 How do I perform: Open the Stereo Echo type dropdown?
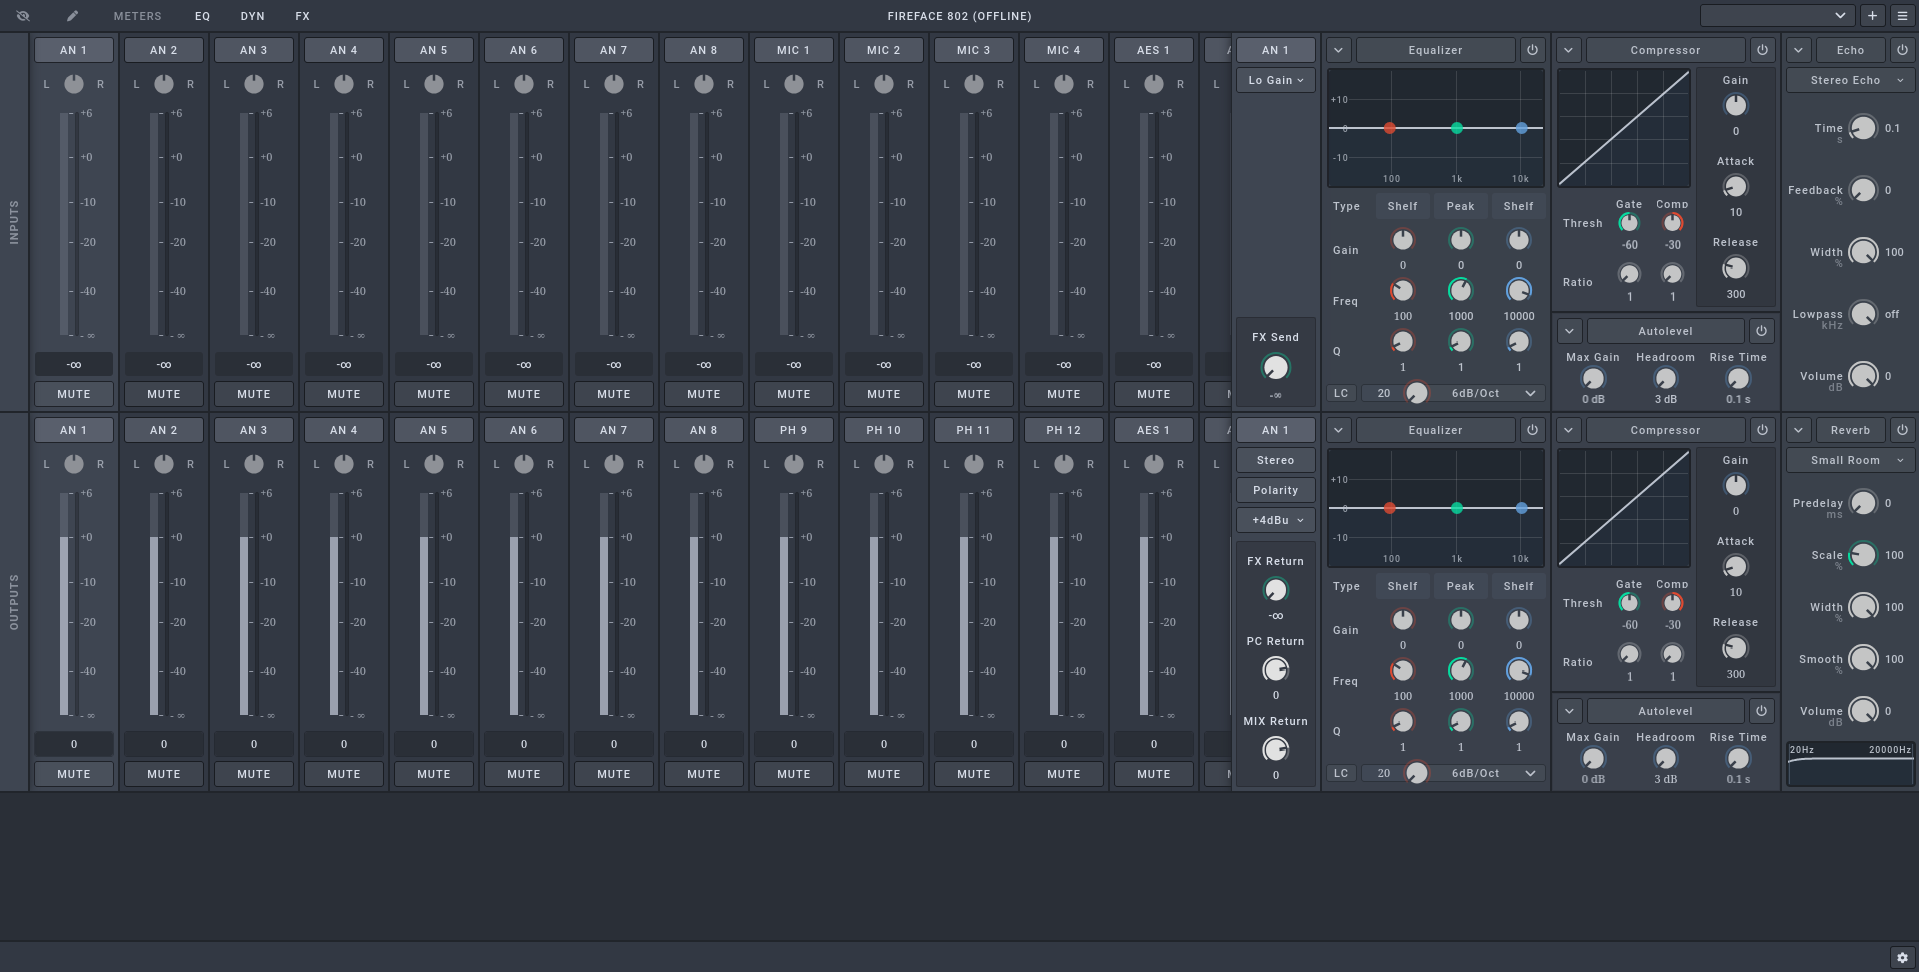pos(1850,80)
